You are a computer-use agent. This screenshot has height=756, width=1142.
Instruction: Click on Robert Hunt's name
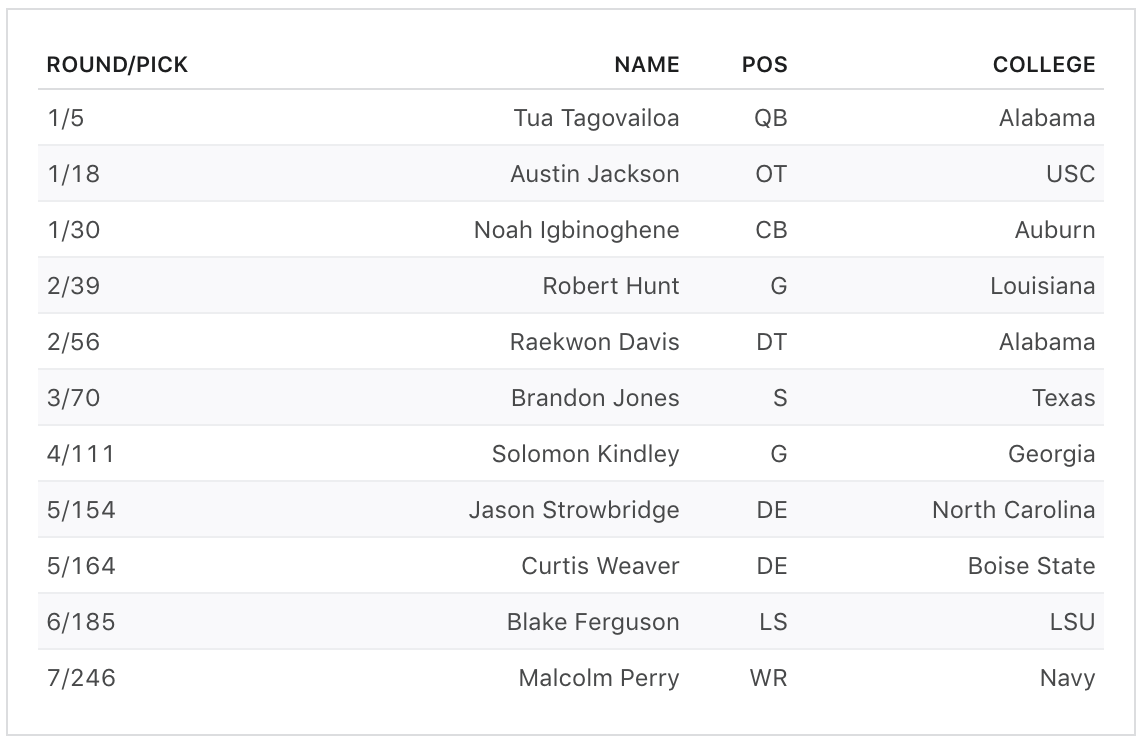610,286
